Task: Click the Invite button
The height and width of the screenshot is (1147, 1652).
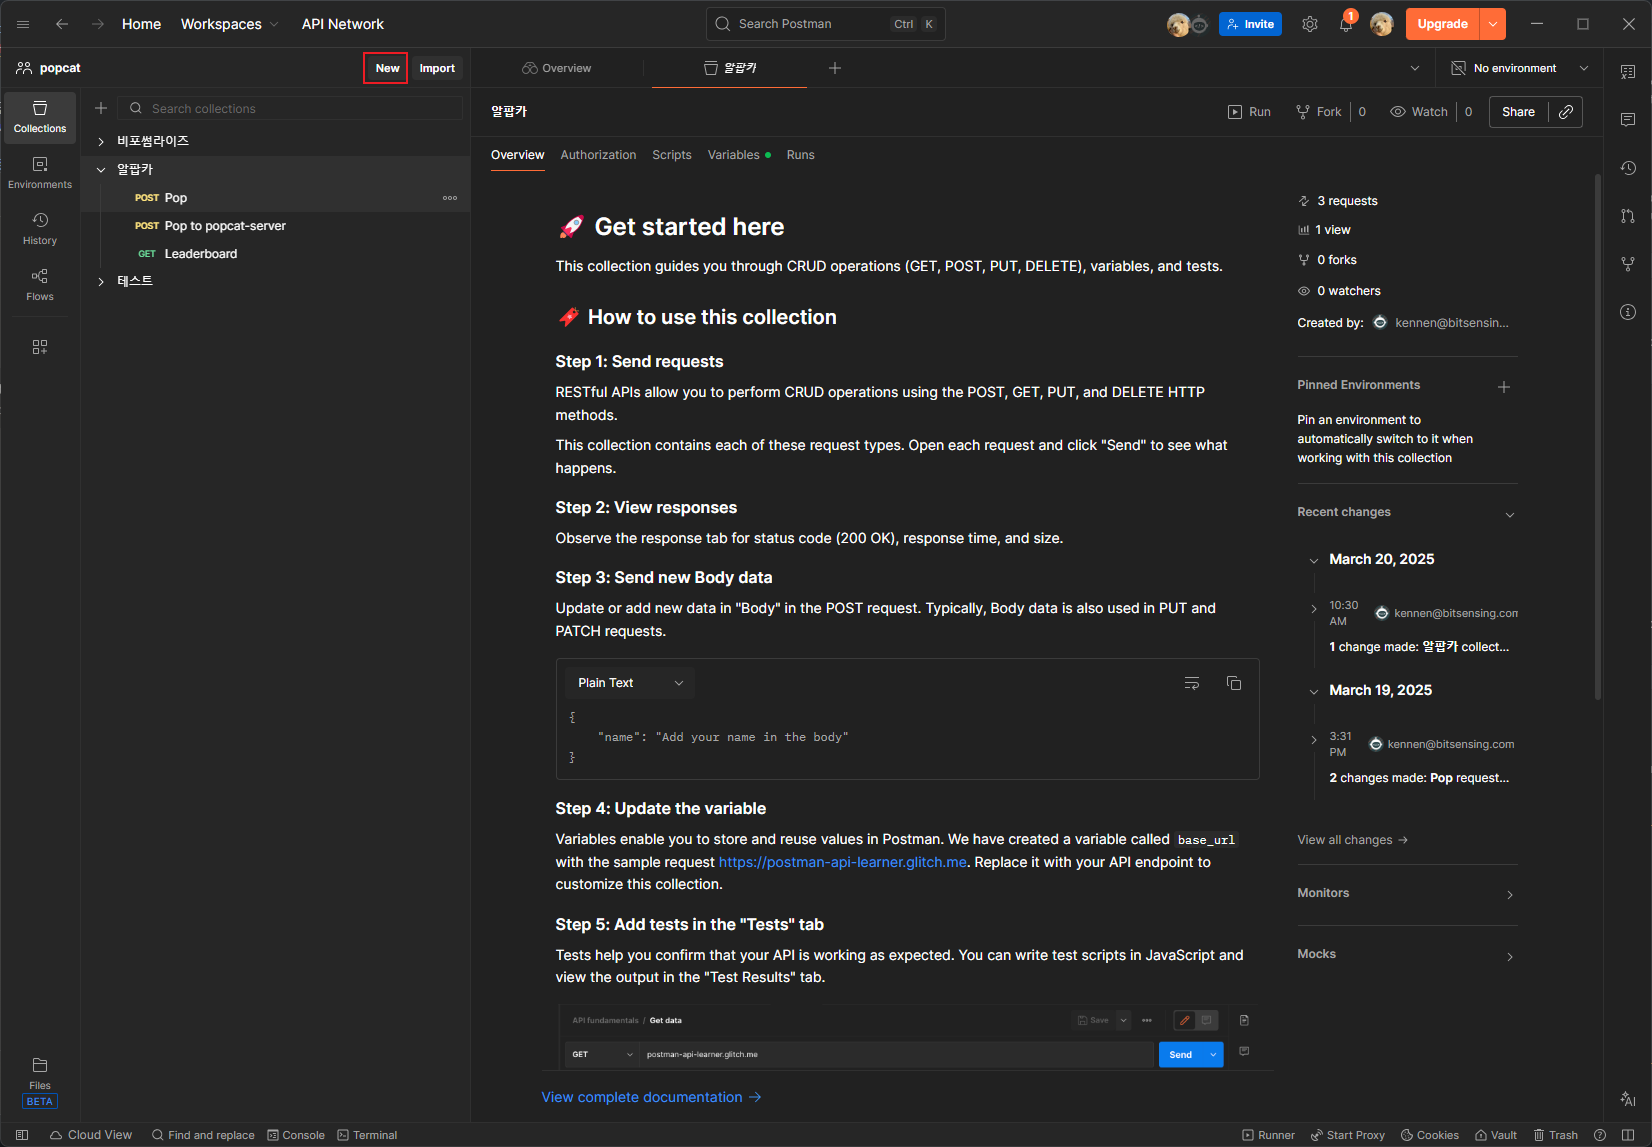Action: (x=1250, y=24)
